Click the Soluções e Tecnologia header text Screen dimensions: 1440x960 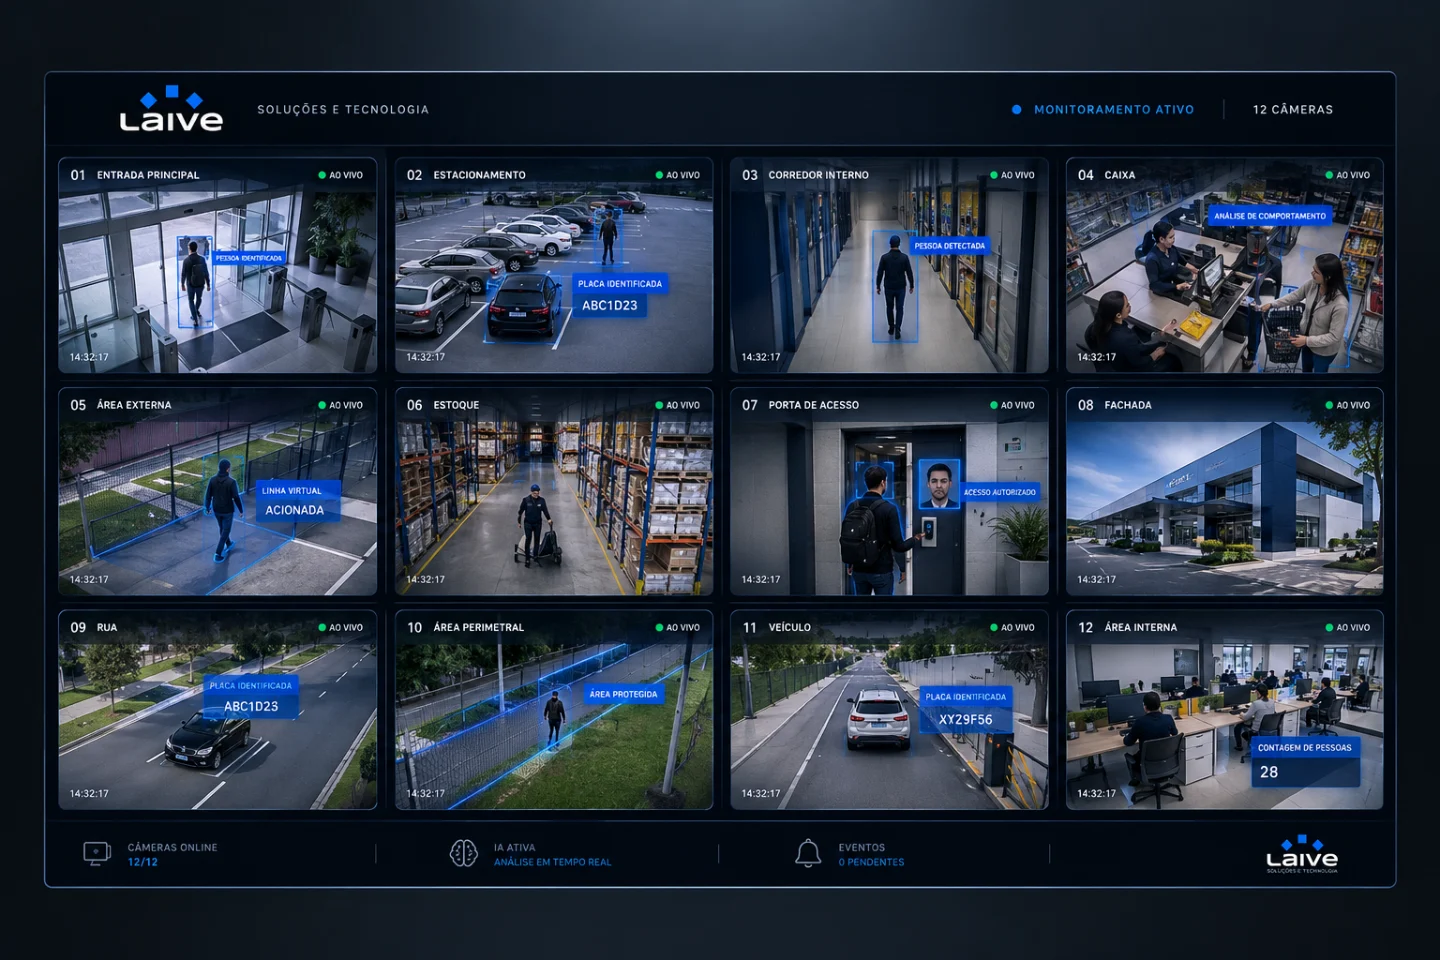click(343, 110)
